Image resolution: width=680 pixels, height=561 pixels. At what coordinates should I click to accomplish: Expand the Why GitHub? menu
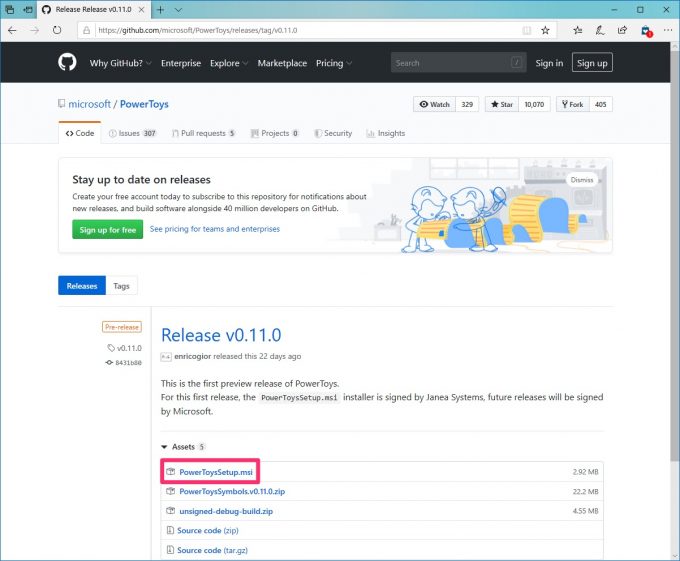point(121,63)
